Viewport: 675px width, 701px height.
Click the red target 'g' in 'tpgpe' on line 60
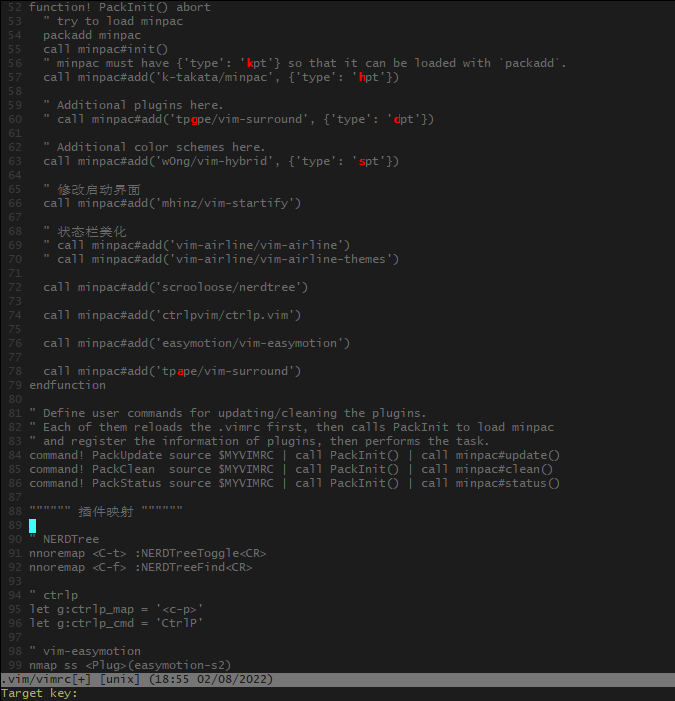(x=194, y=119)
